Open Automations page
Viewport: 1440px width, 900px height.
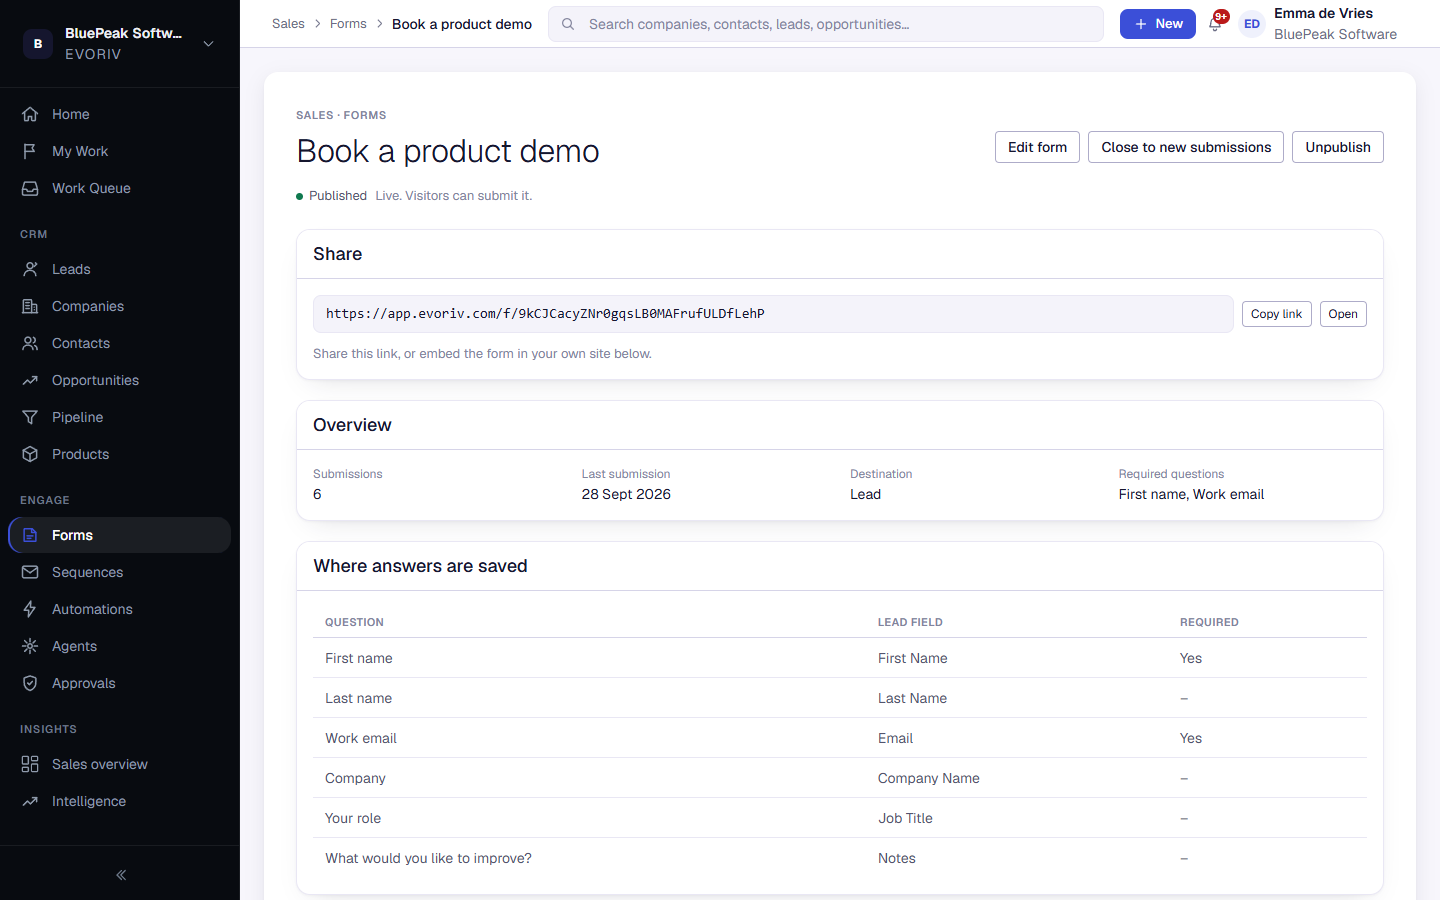coord(120,609)
